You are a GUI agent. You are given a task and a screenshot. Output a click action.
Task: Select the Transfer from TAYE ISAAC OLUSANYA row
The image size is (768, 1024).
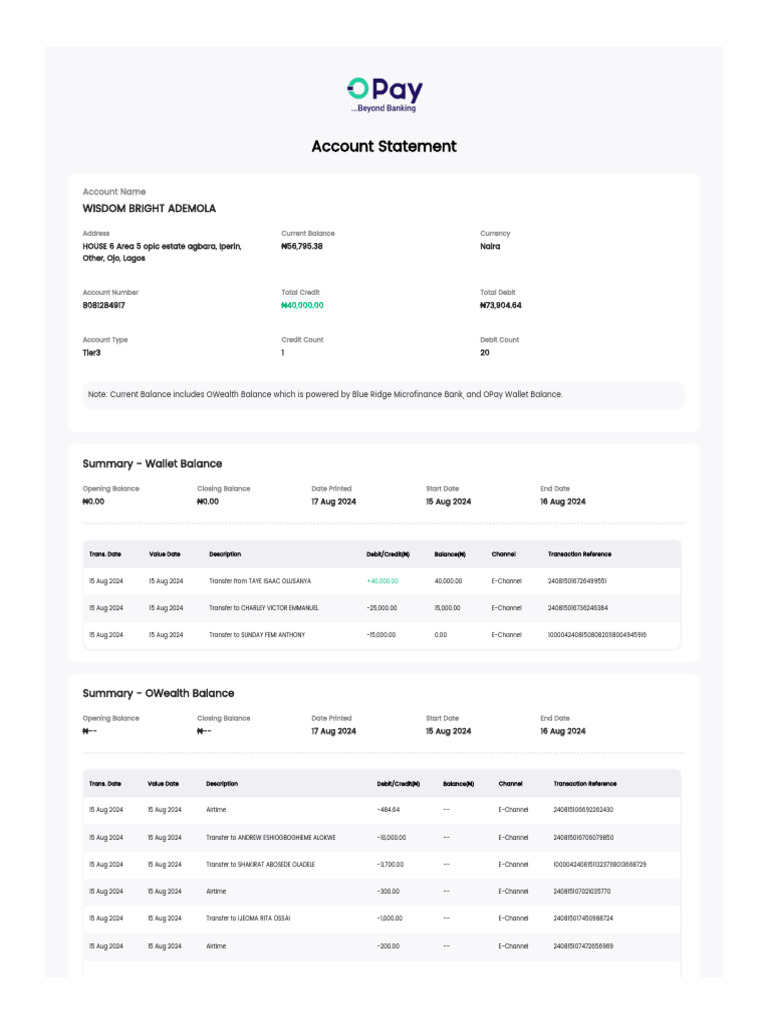tap(382, 581)
